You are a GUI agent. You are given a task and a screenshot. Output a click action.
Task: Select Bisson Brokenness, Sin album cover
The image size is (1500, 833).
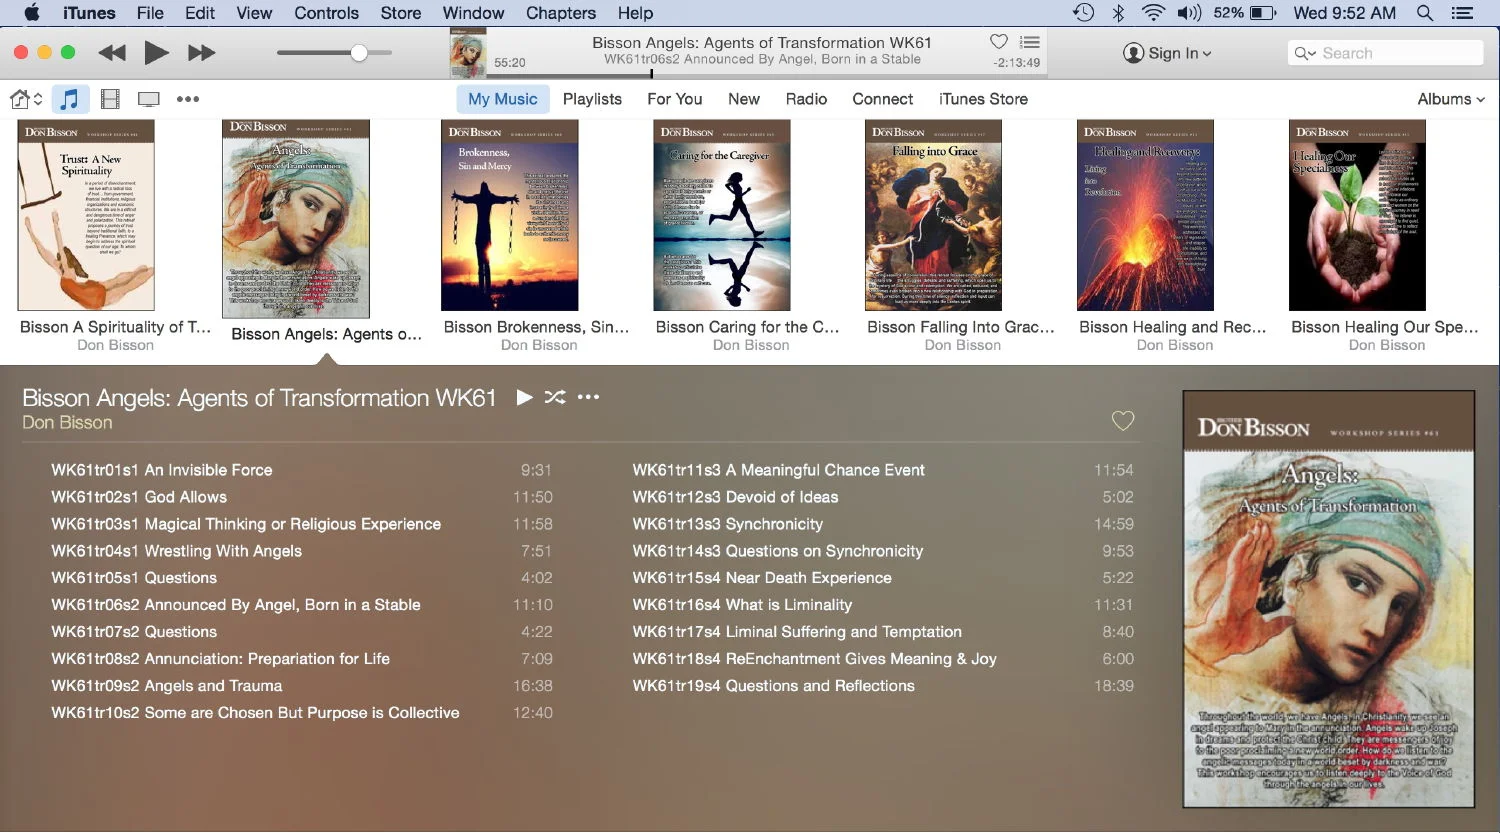coord(510,215)
